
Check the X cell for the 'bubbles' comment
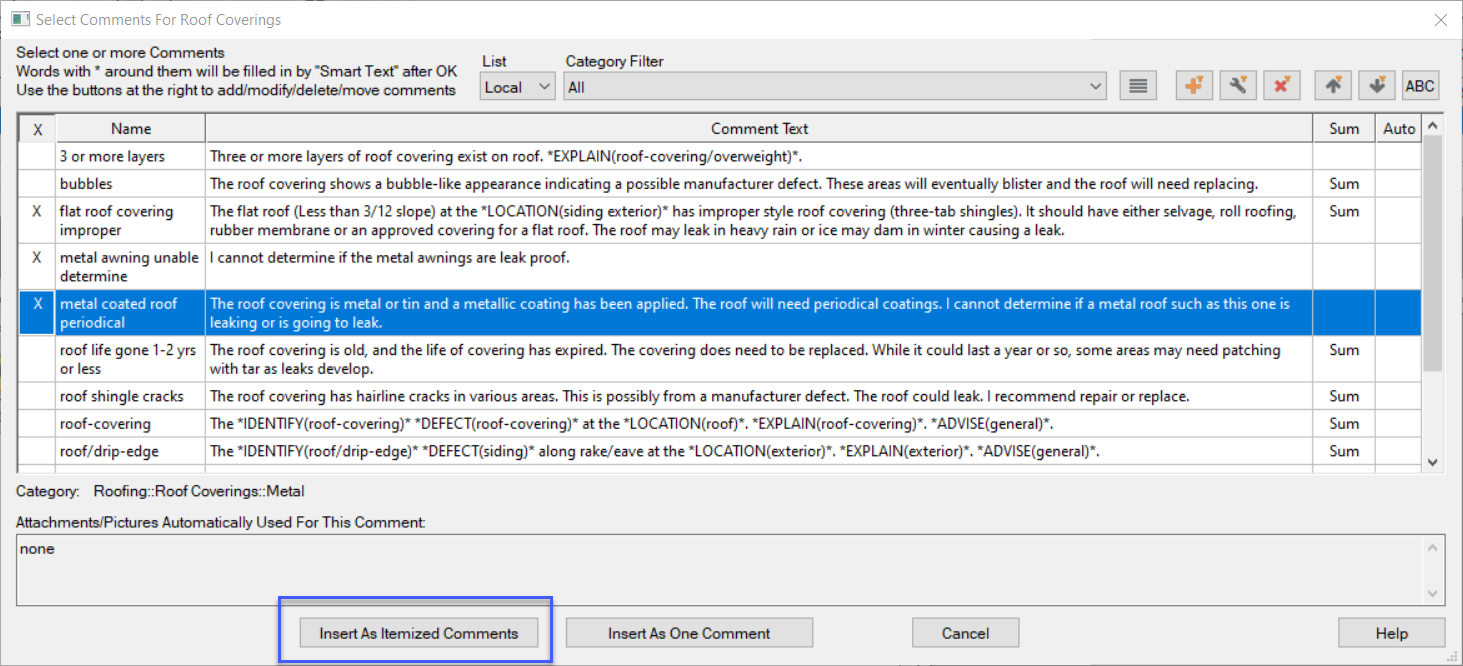(37, 184)
